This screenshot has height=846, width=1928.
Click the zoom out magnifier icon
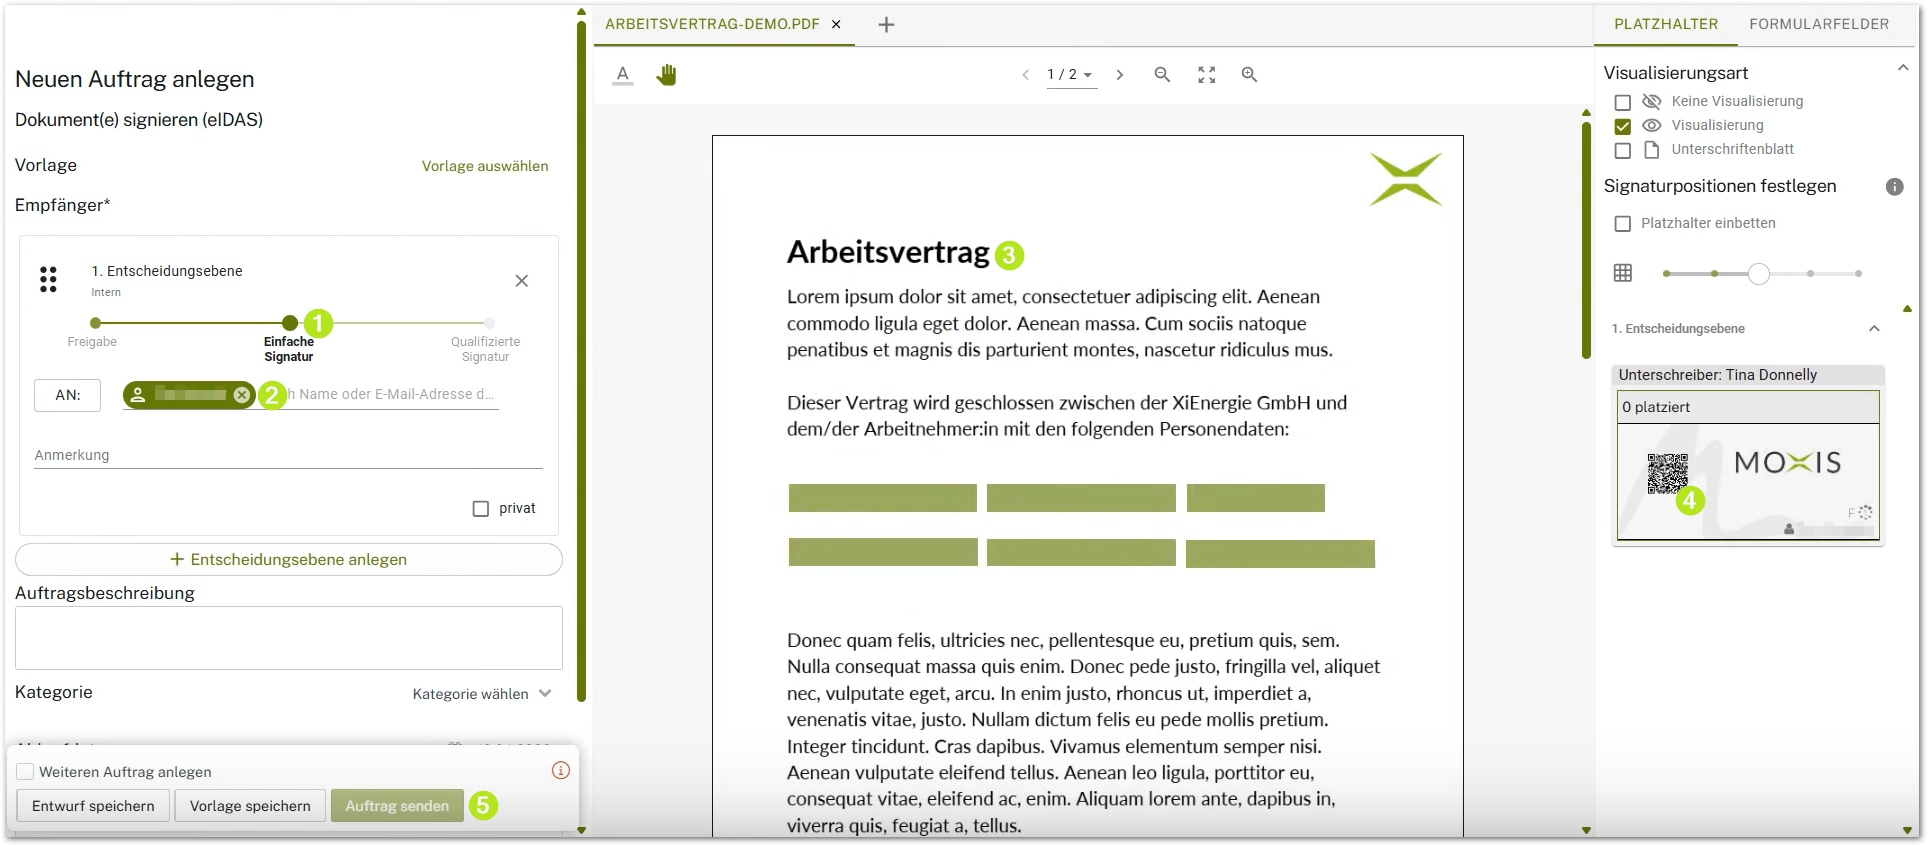pyautogui.click(x=1162, y=75)
